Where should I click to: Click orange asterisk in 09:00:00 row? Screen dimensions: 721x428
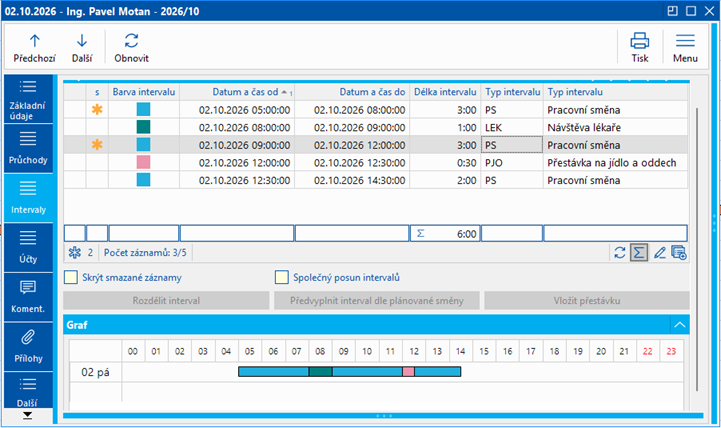click(97, 145)
